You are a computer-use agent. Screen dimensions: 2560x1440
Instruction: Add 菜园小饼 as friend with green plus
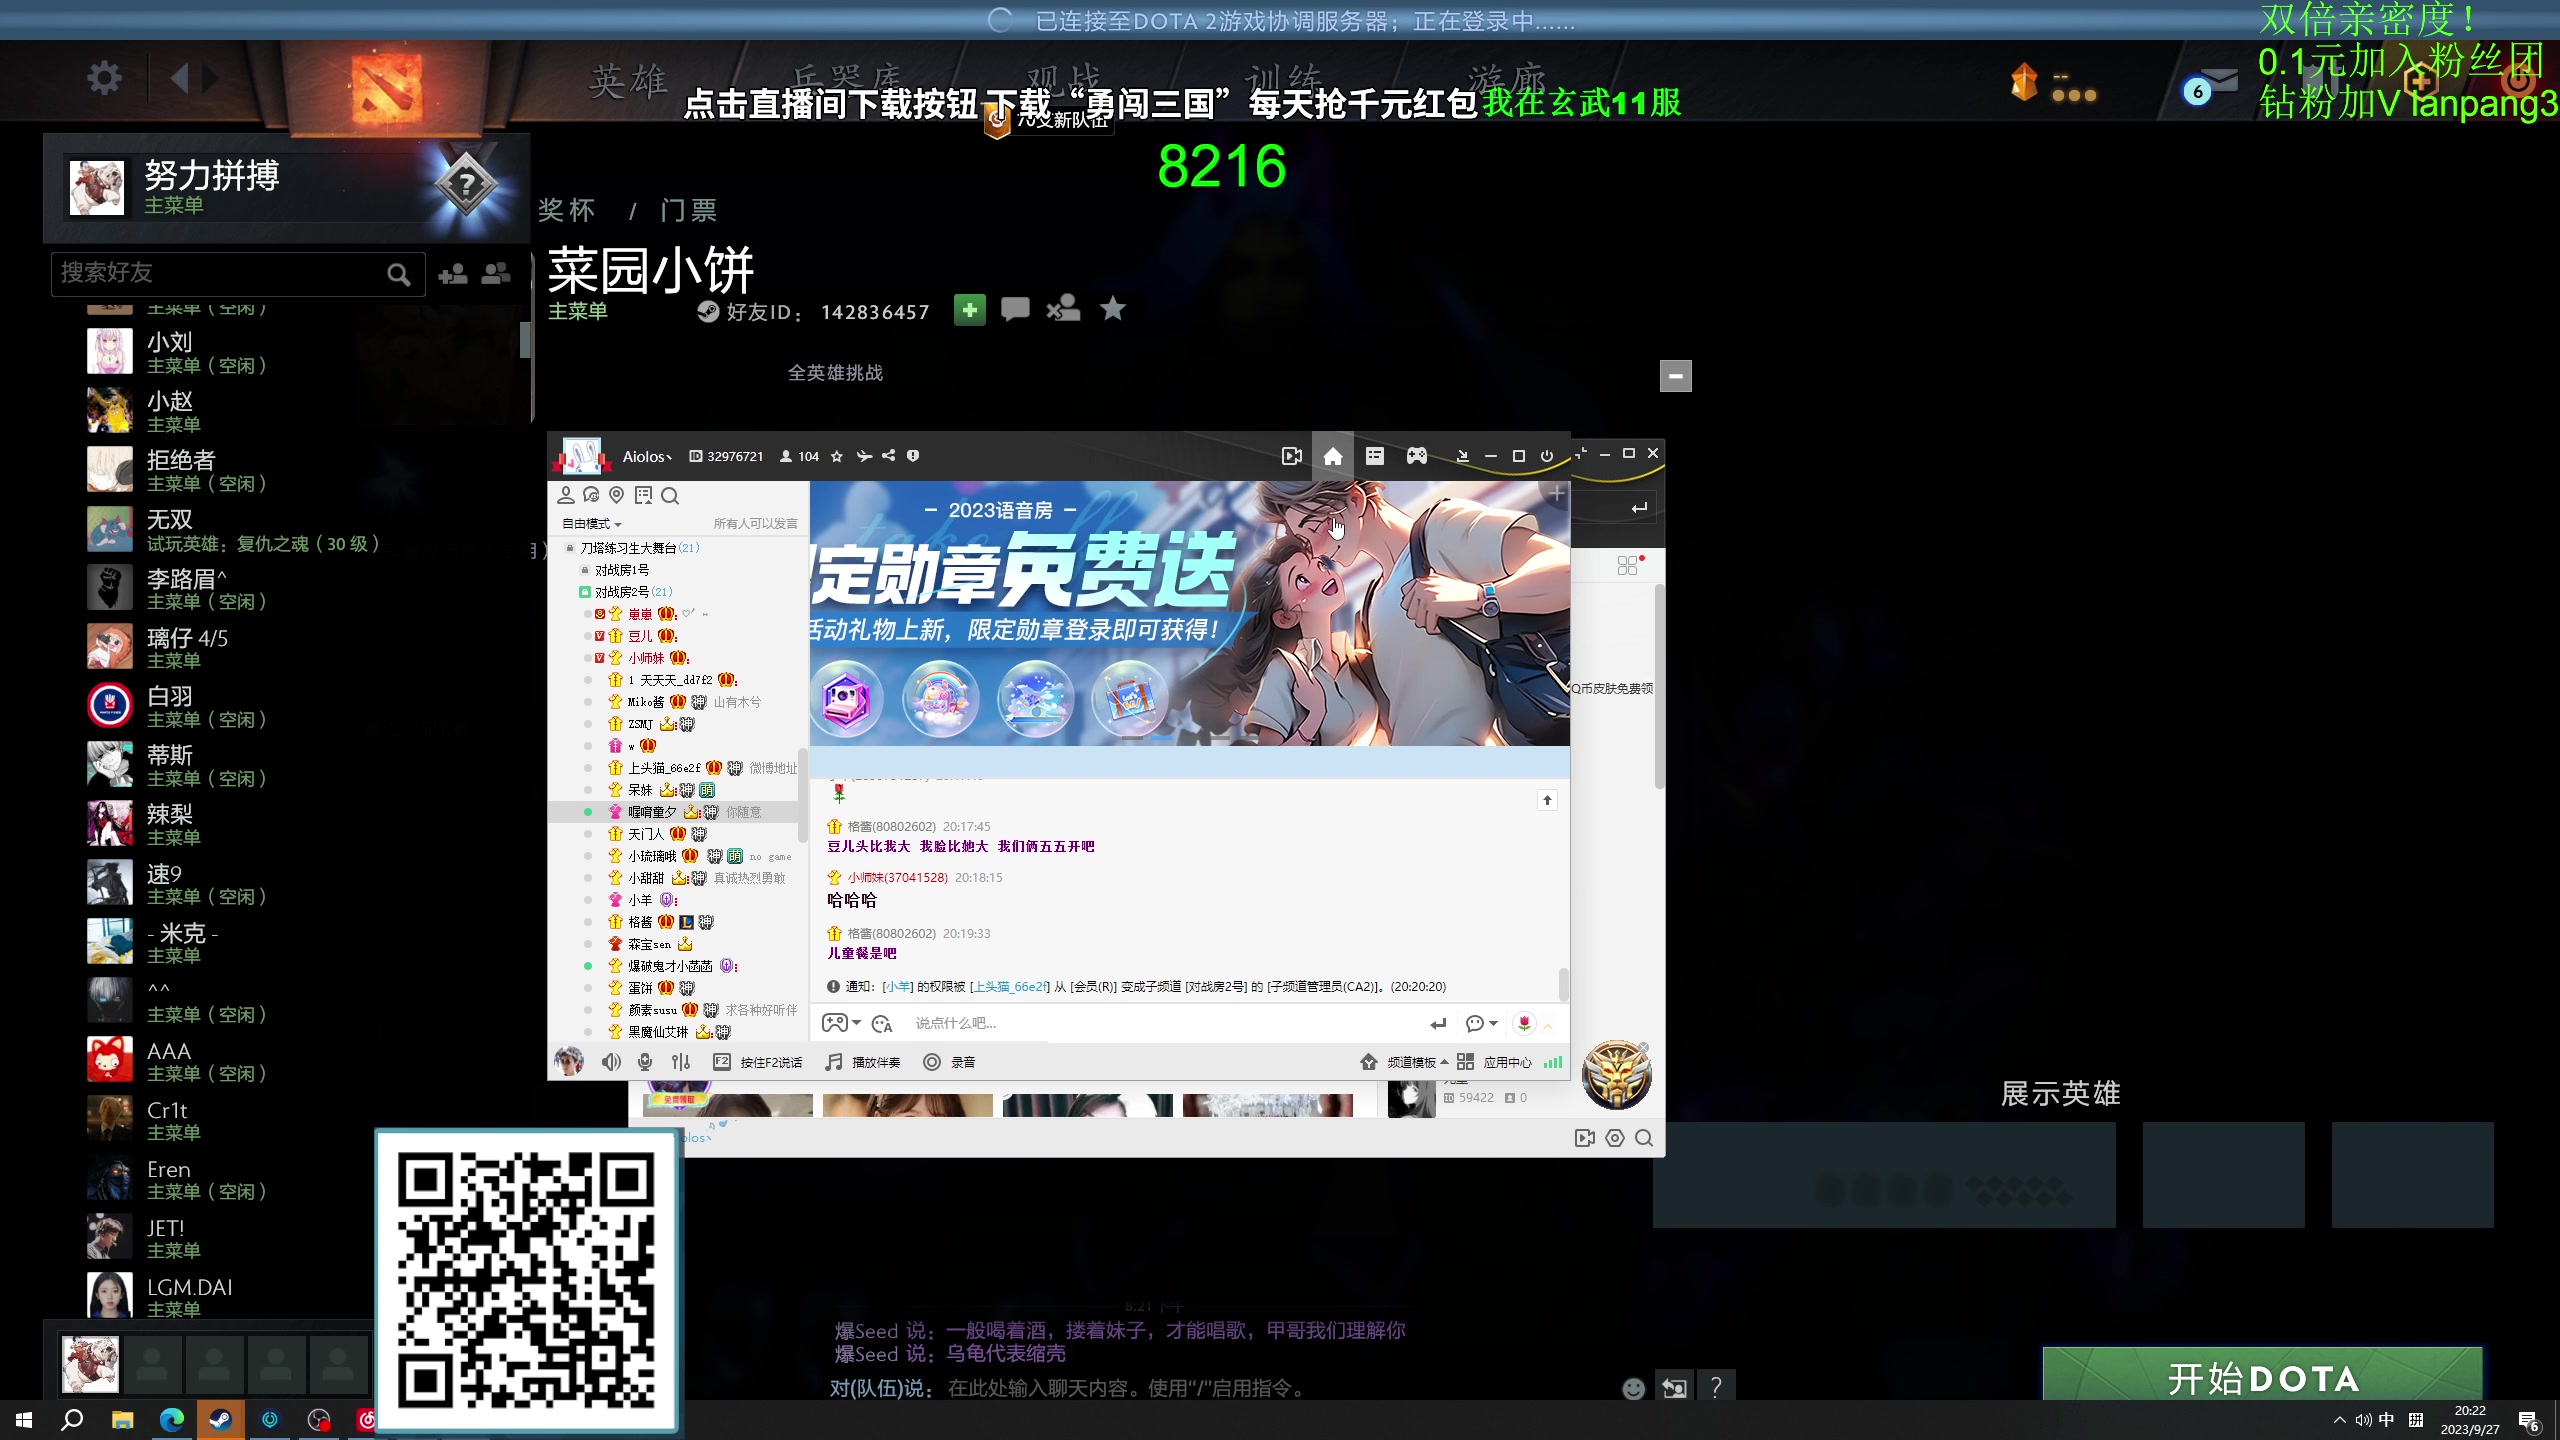[x=969, y=310]
